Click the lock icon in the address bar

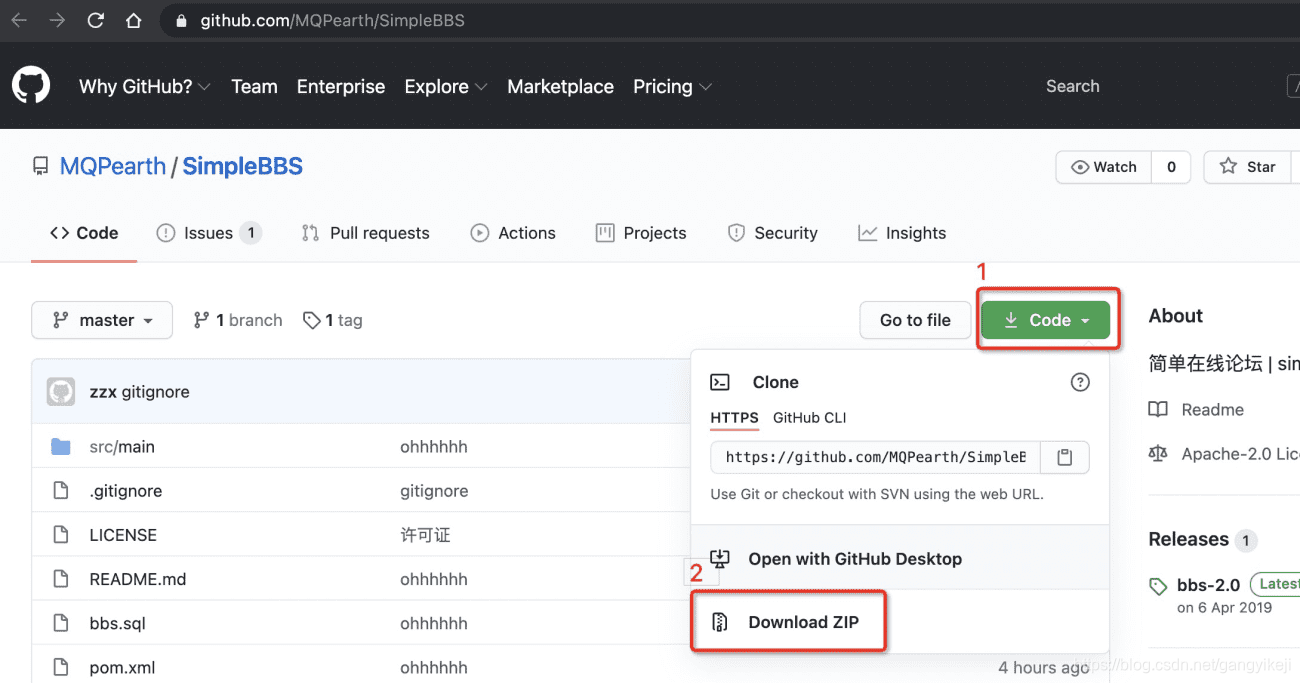(181, 20)
